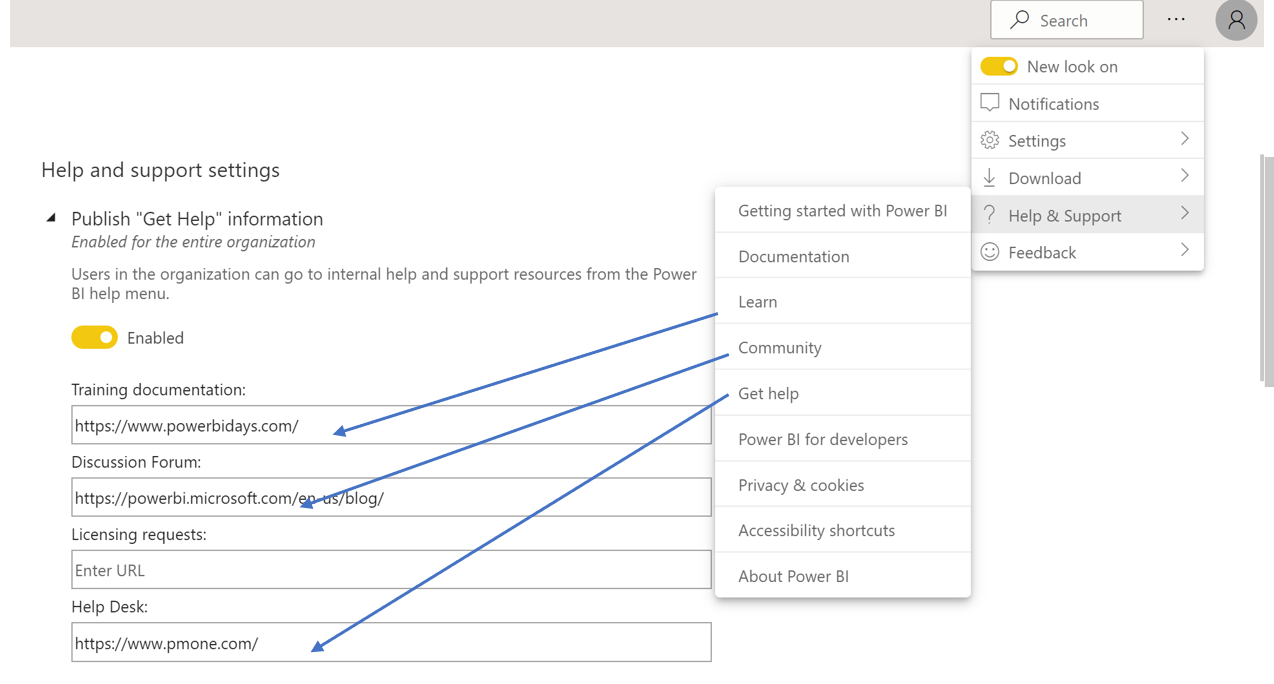Screen dimensions: 1274x684
Task: Open the user profile avatar
Action: coord(1236,20)
